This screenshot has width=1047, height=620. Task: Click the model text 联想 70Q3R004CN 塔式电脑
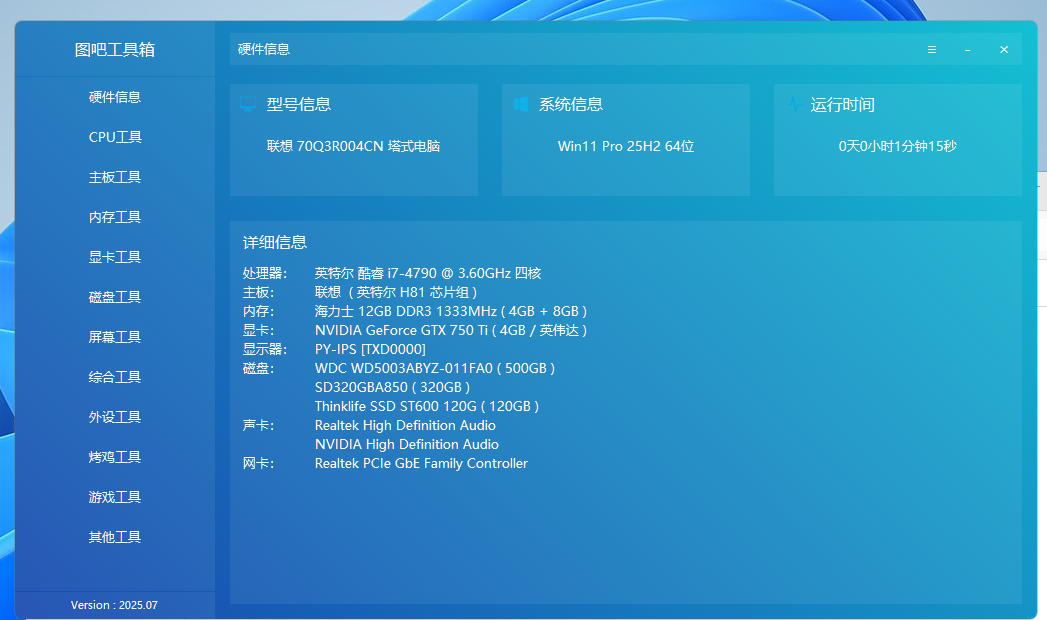[x=353, y=146]
